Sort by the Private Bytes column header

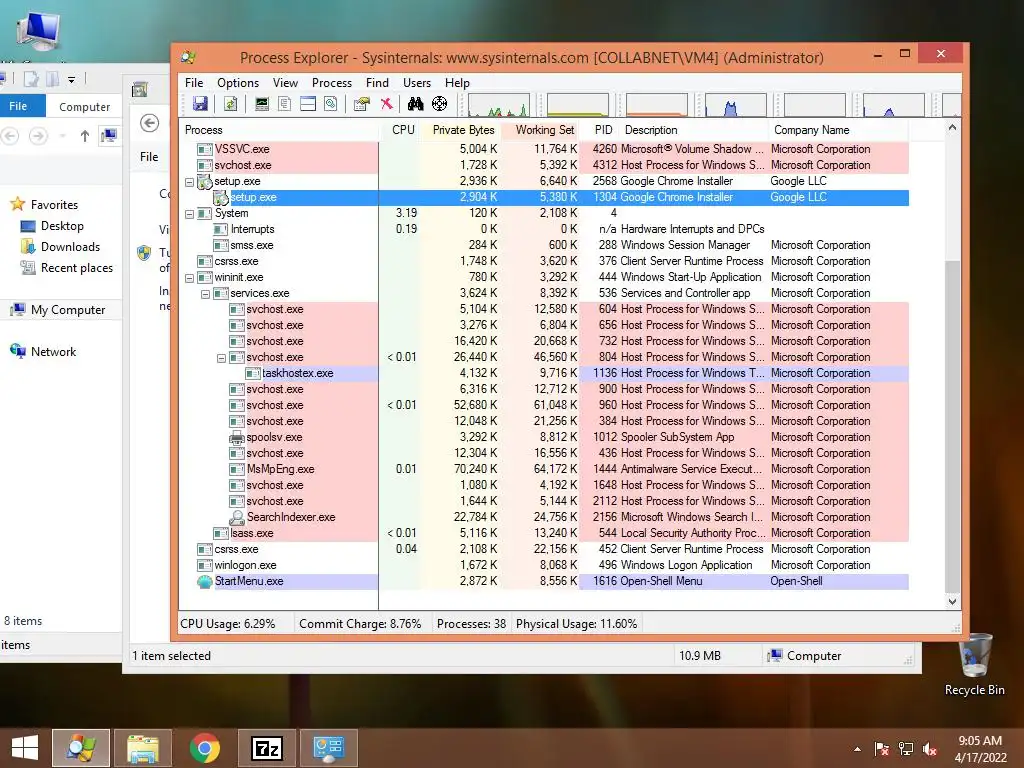pyautogui.click(x=460, y=130)
